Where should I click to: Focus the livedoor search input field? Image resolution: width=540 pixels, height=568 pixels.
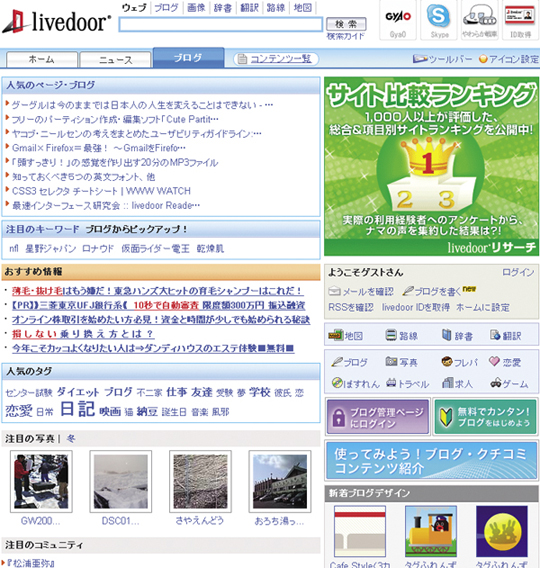coord(221,24)
